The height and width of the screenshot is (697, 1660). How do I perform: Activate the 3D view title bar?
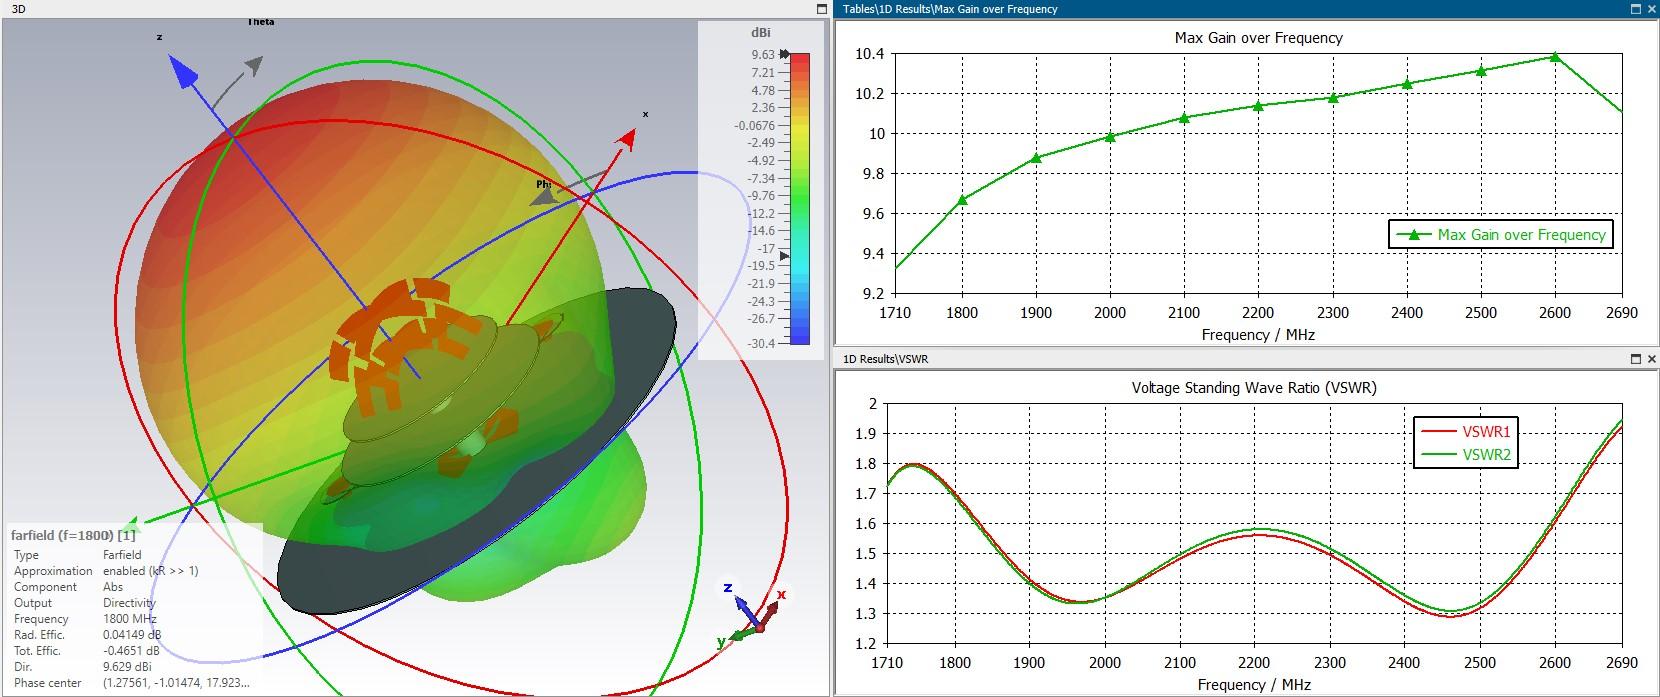click(x=400, y=9)
